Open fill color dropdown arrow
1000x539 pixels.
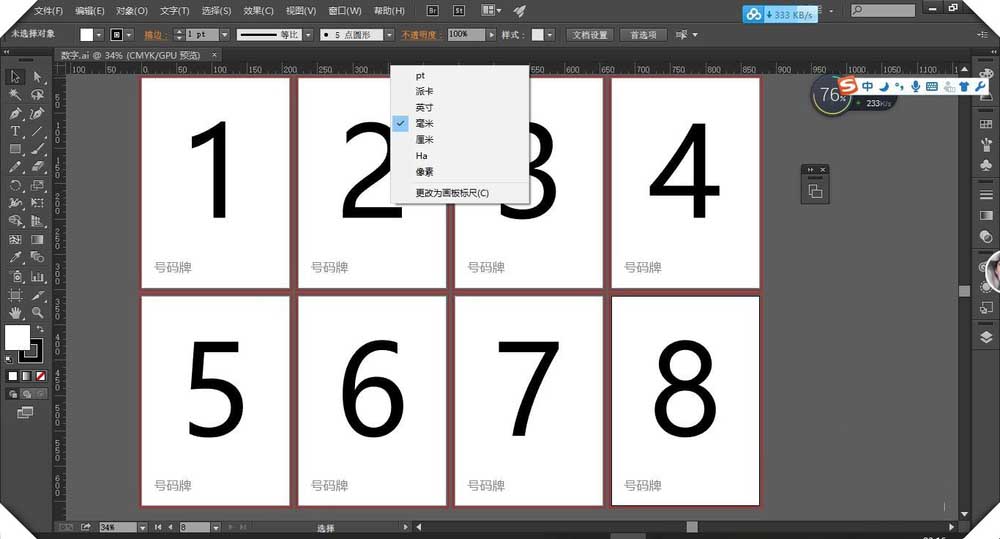[99, 34]
